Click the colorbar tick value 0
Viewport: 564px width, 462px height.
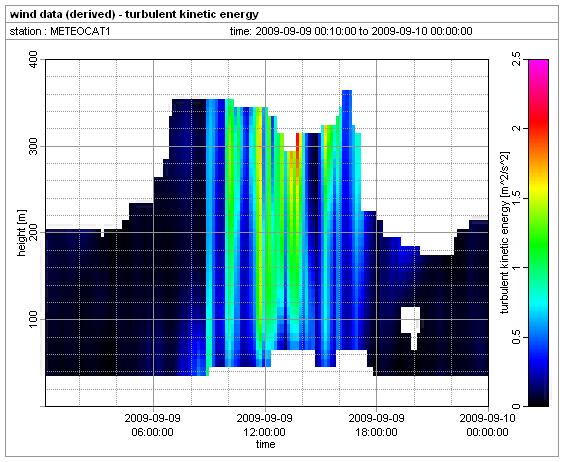coord(516,406)
